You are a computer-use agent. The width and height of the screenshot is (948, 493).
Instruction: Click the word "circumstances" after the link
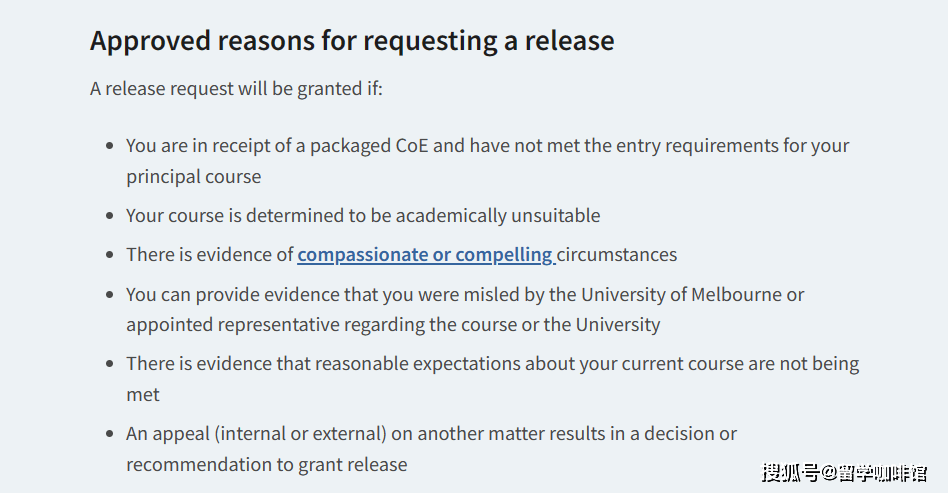pyautogui.click(x=617, y=255)
